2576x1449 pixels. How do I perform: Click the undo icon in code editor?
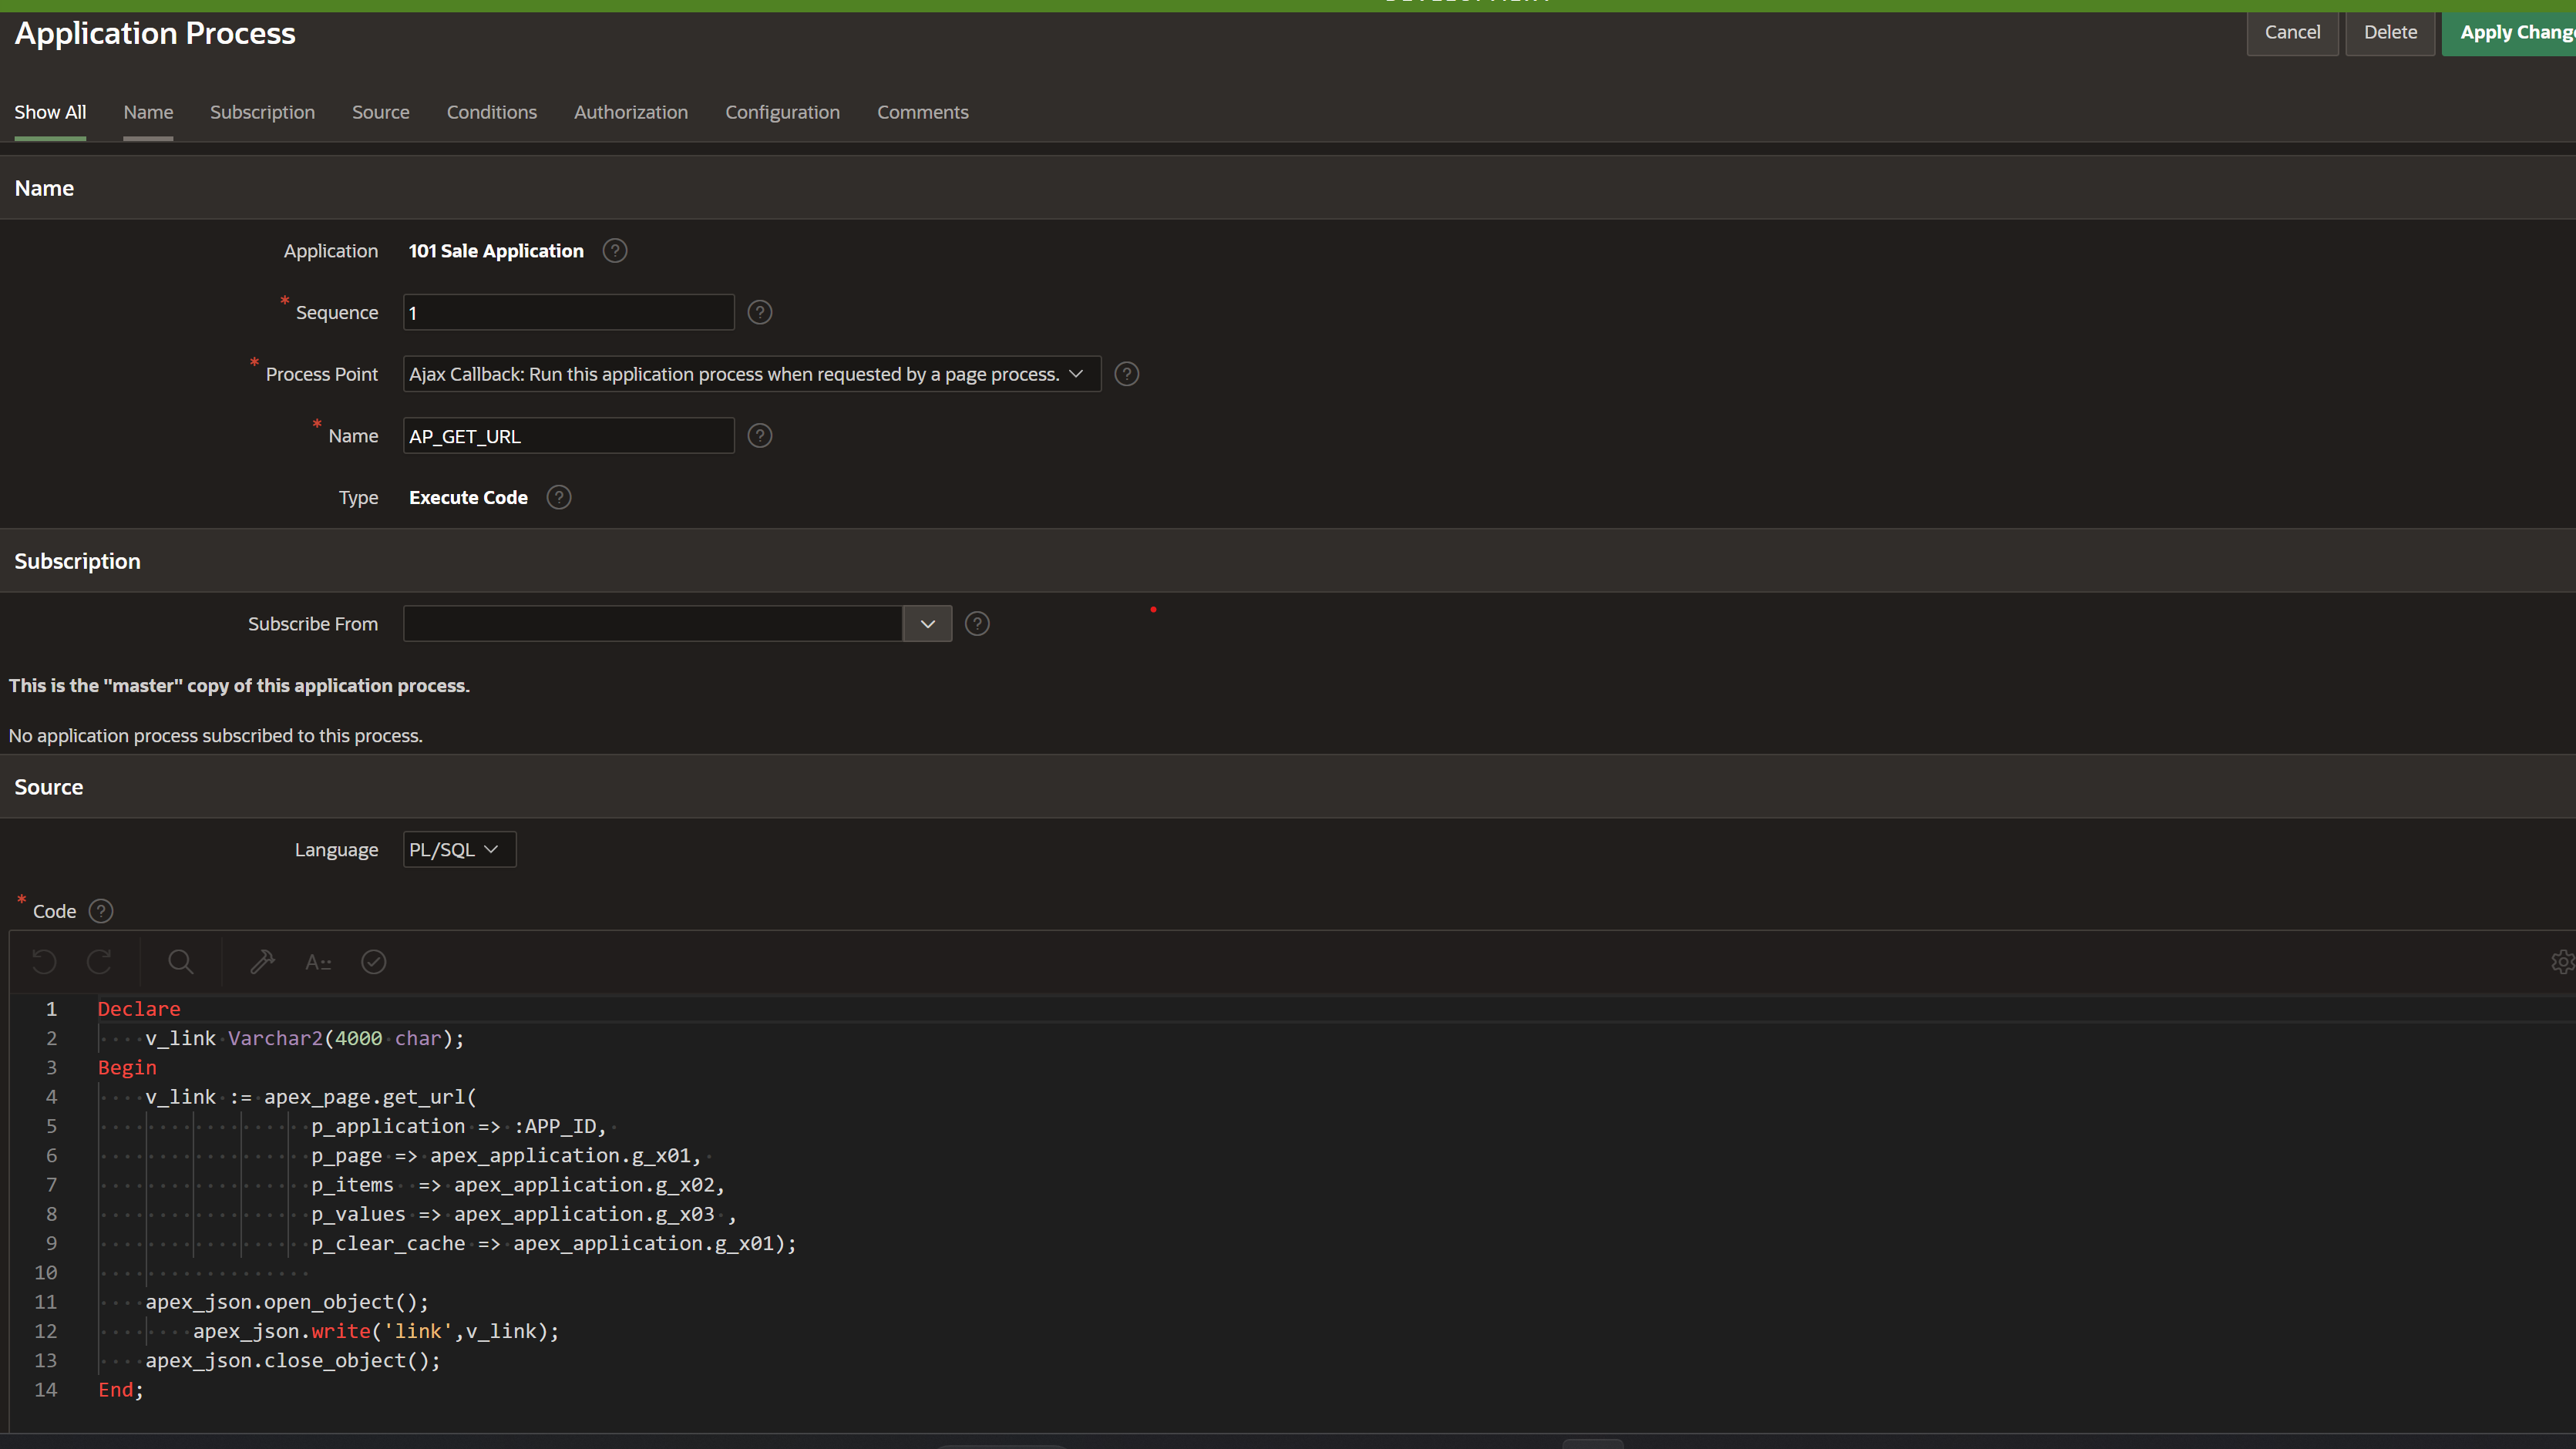[x=44, y=962]
